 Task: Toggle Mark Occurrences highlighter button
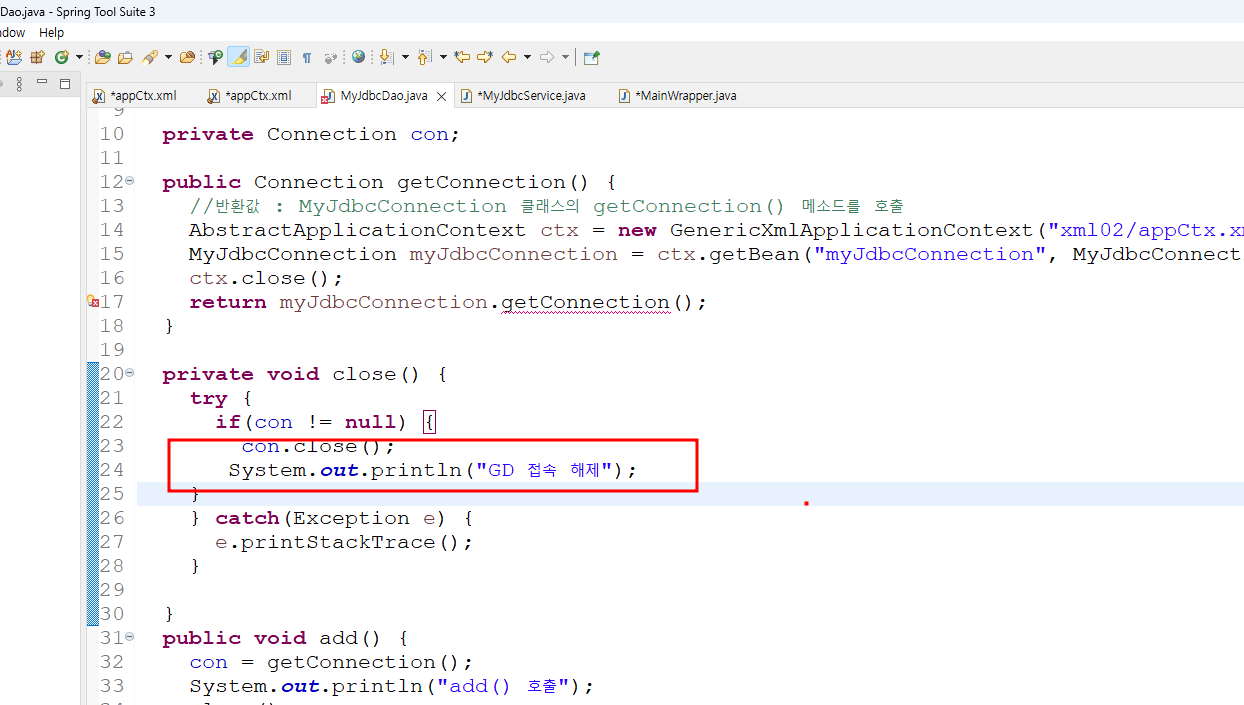238,57
